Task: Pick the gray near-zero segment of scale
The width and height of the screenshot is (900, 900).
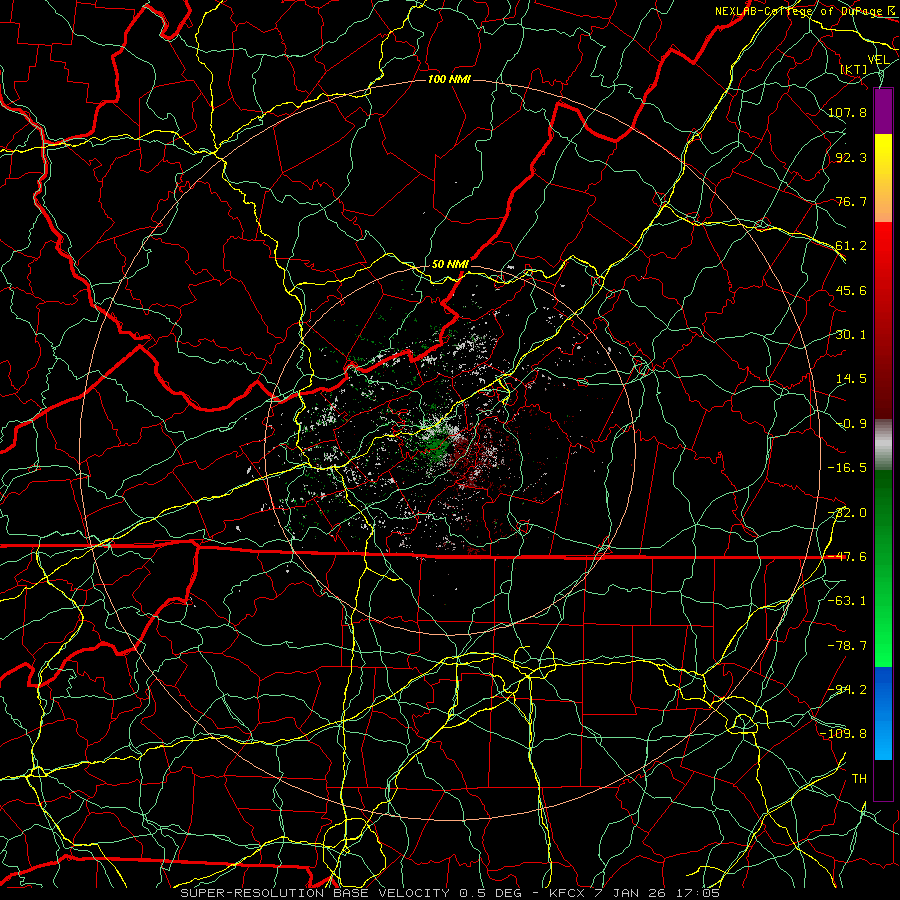Action: (883, 445)
